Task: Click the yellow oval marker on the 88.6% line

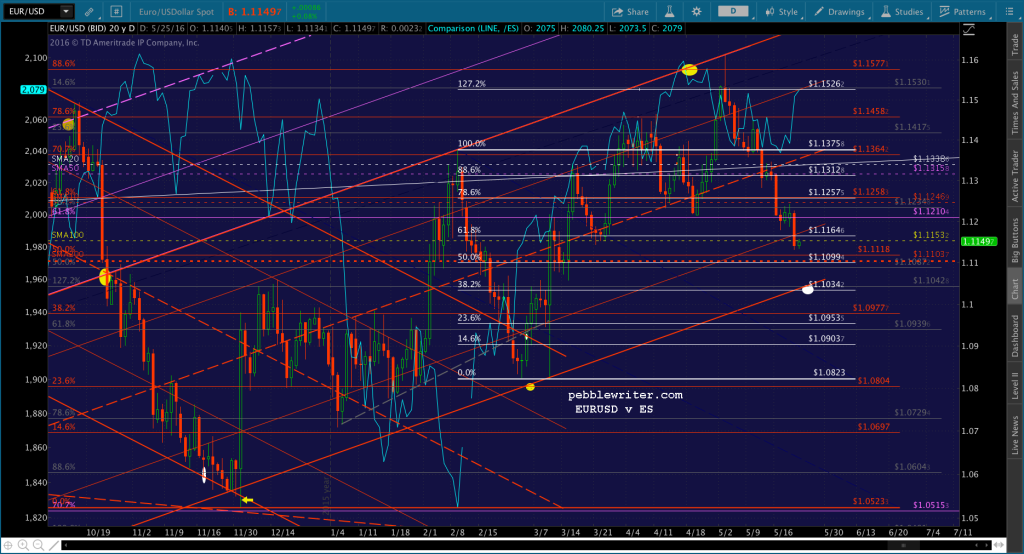Action: point(689,69)
